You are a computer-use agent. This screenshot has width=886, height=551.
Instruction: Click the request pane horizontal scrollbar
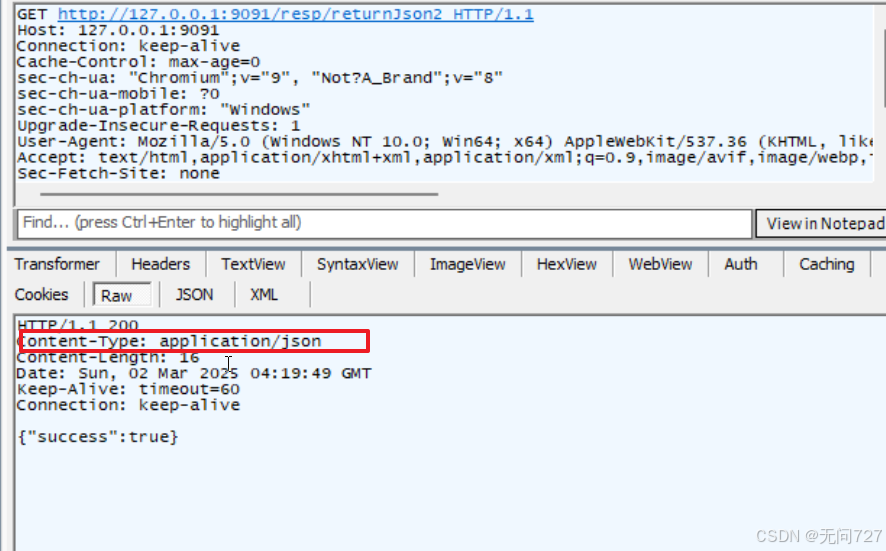coord(239,194)
